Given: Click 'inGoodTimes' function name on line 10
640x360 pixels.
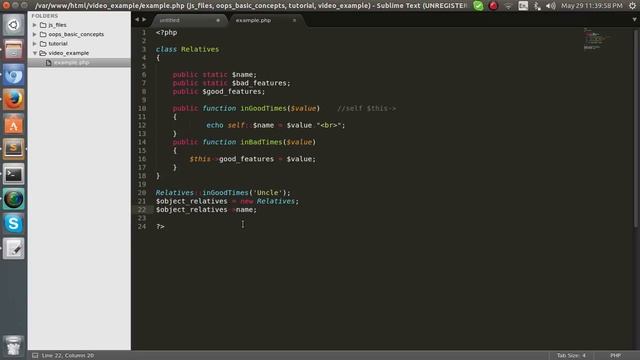Looking at the screenshot, I should pos(263,108).
